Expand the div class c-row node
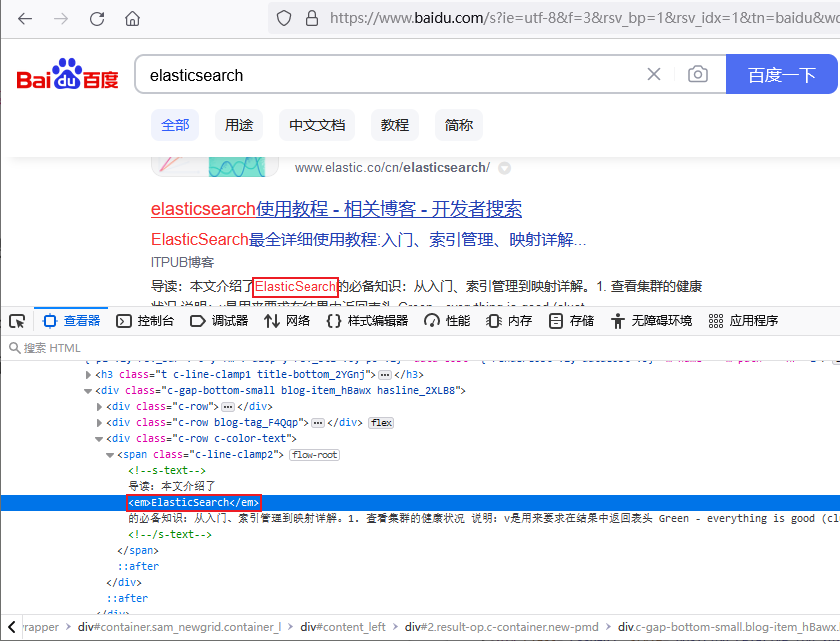 click(99, 407)
